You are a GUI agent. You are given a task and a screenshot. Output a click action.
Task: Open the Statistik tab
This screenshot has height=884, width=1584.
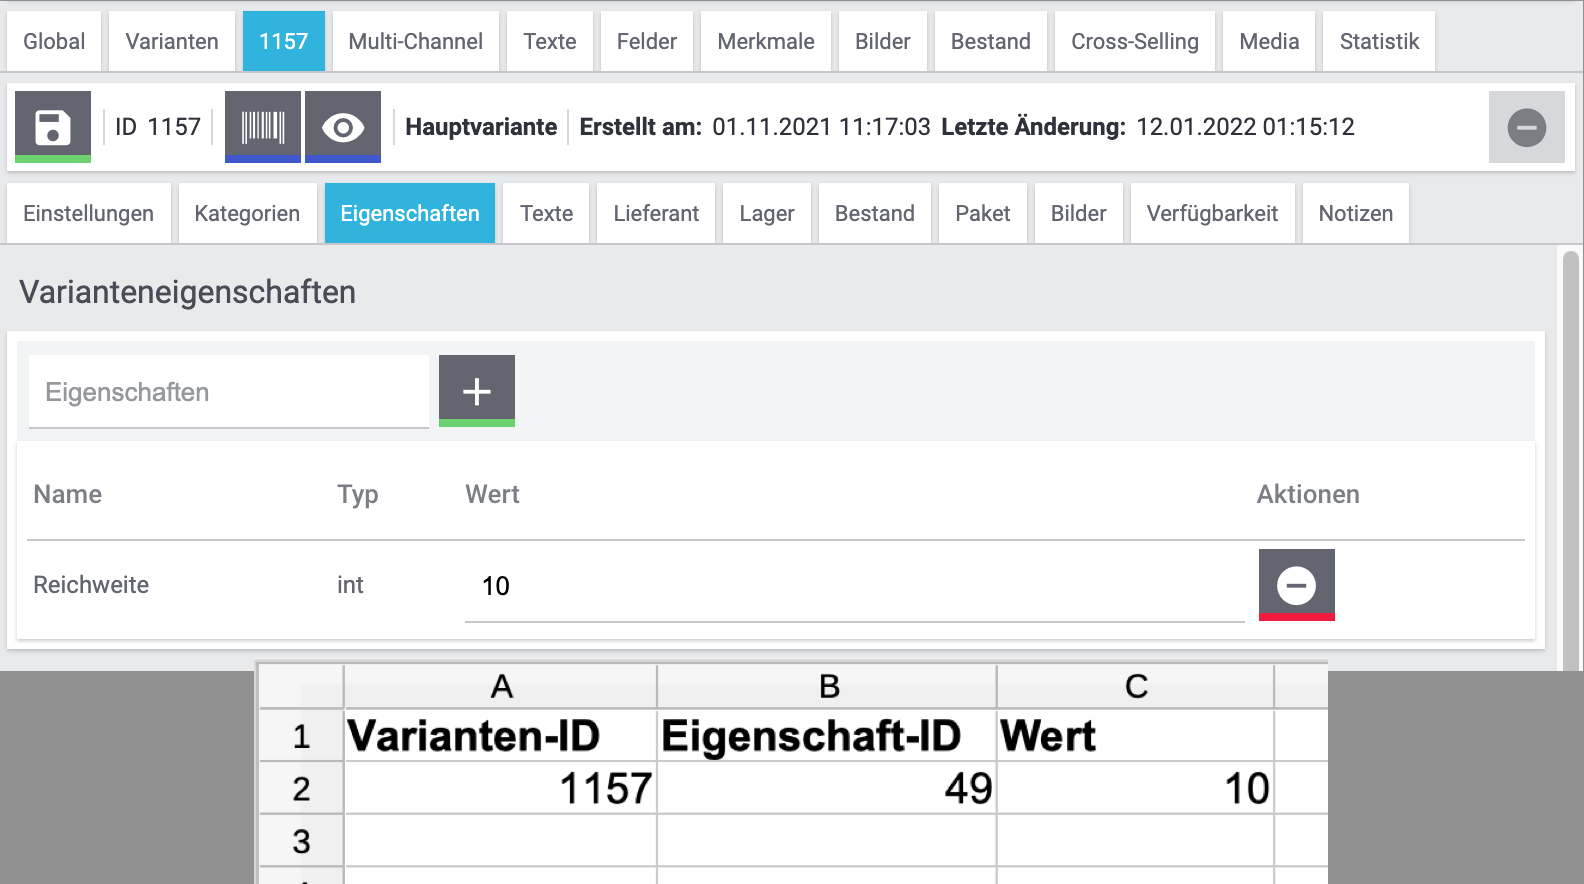[x=1379, y=42]
